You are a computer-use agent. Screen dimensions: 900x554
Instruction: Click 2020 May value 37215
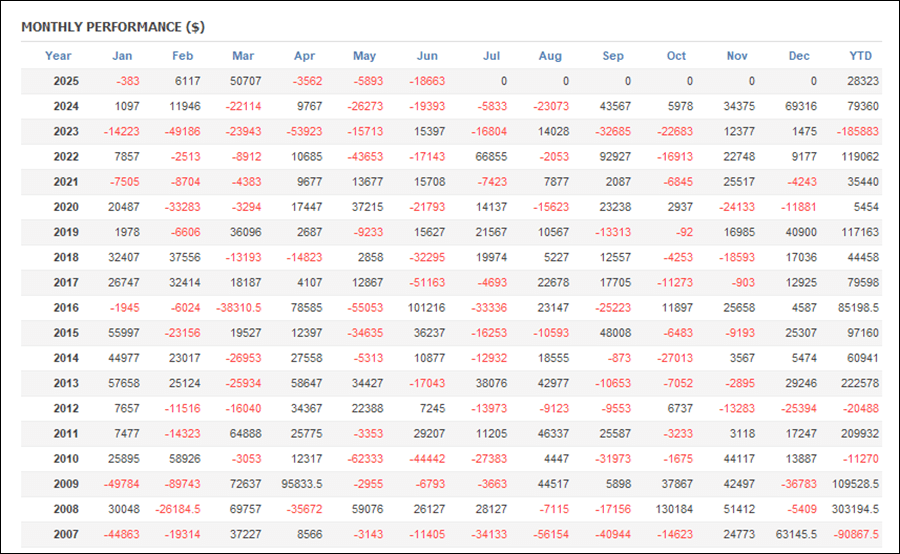click(367, 207)
